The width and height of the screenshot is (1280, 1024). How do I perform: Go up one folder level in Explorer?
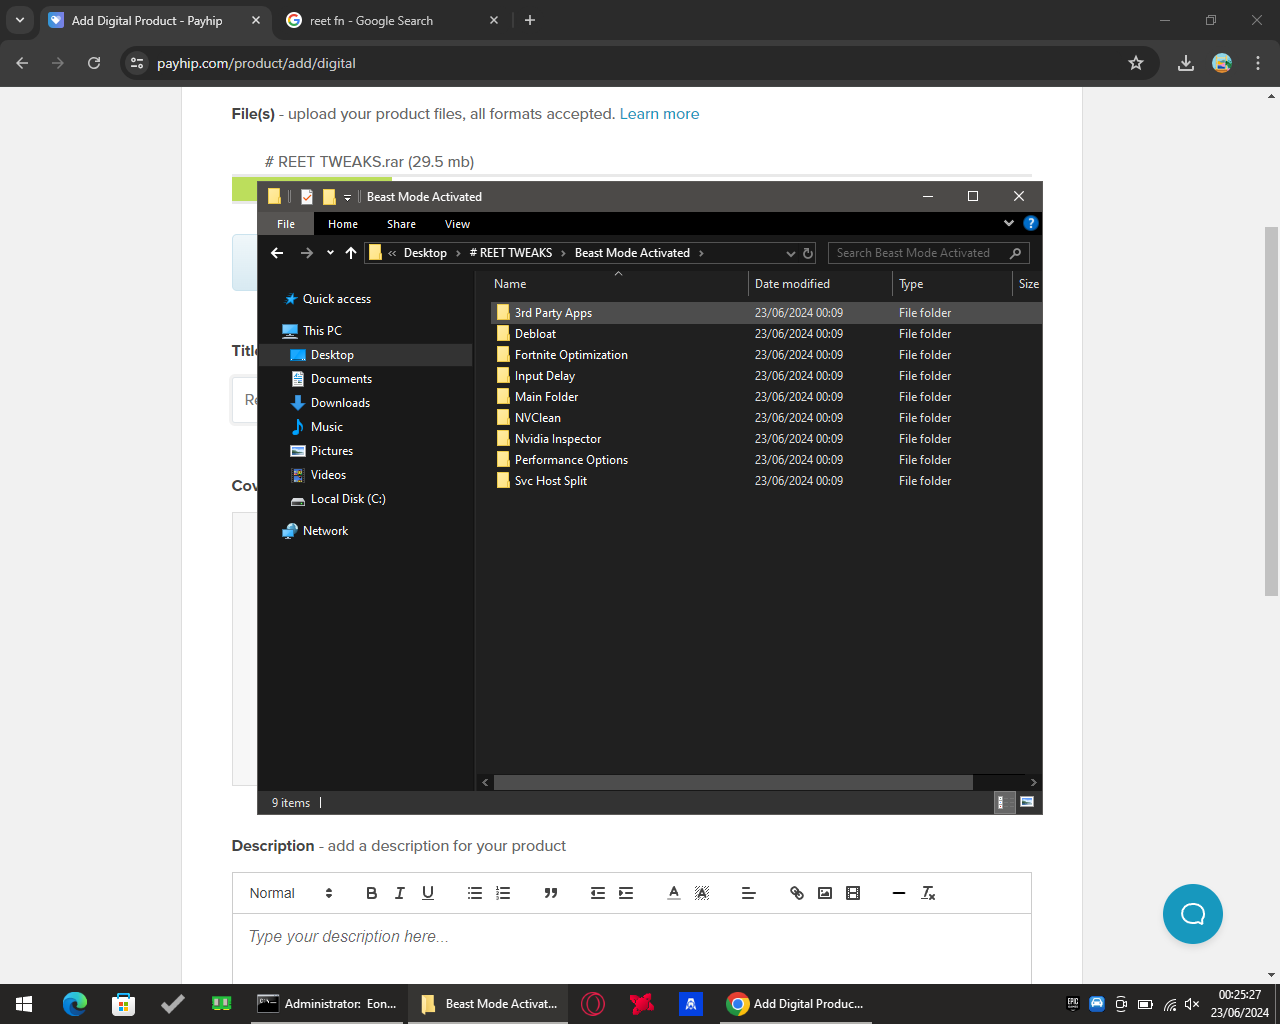pyautogui.click(x=351, y=253)
